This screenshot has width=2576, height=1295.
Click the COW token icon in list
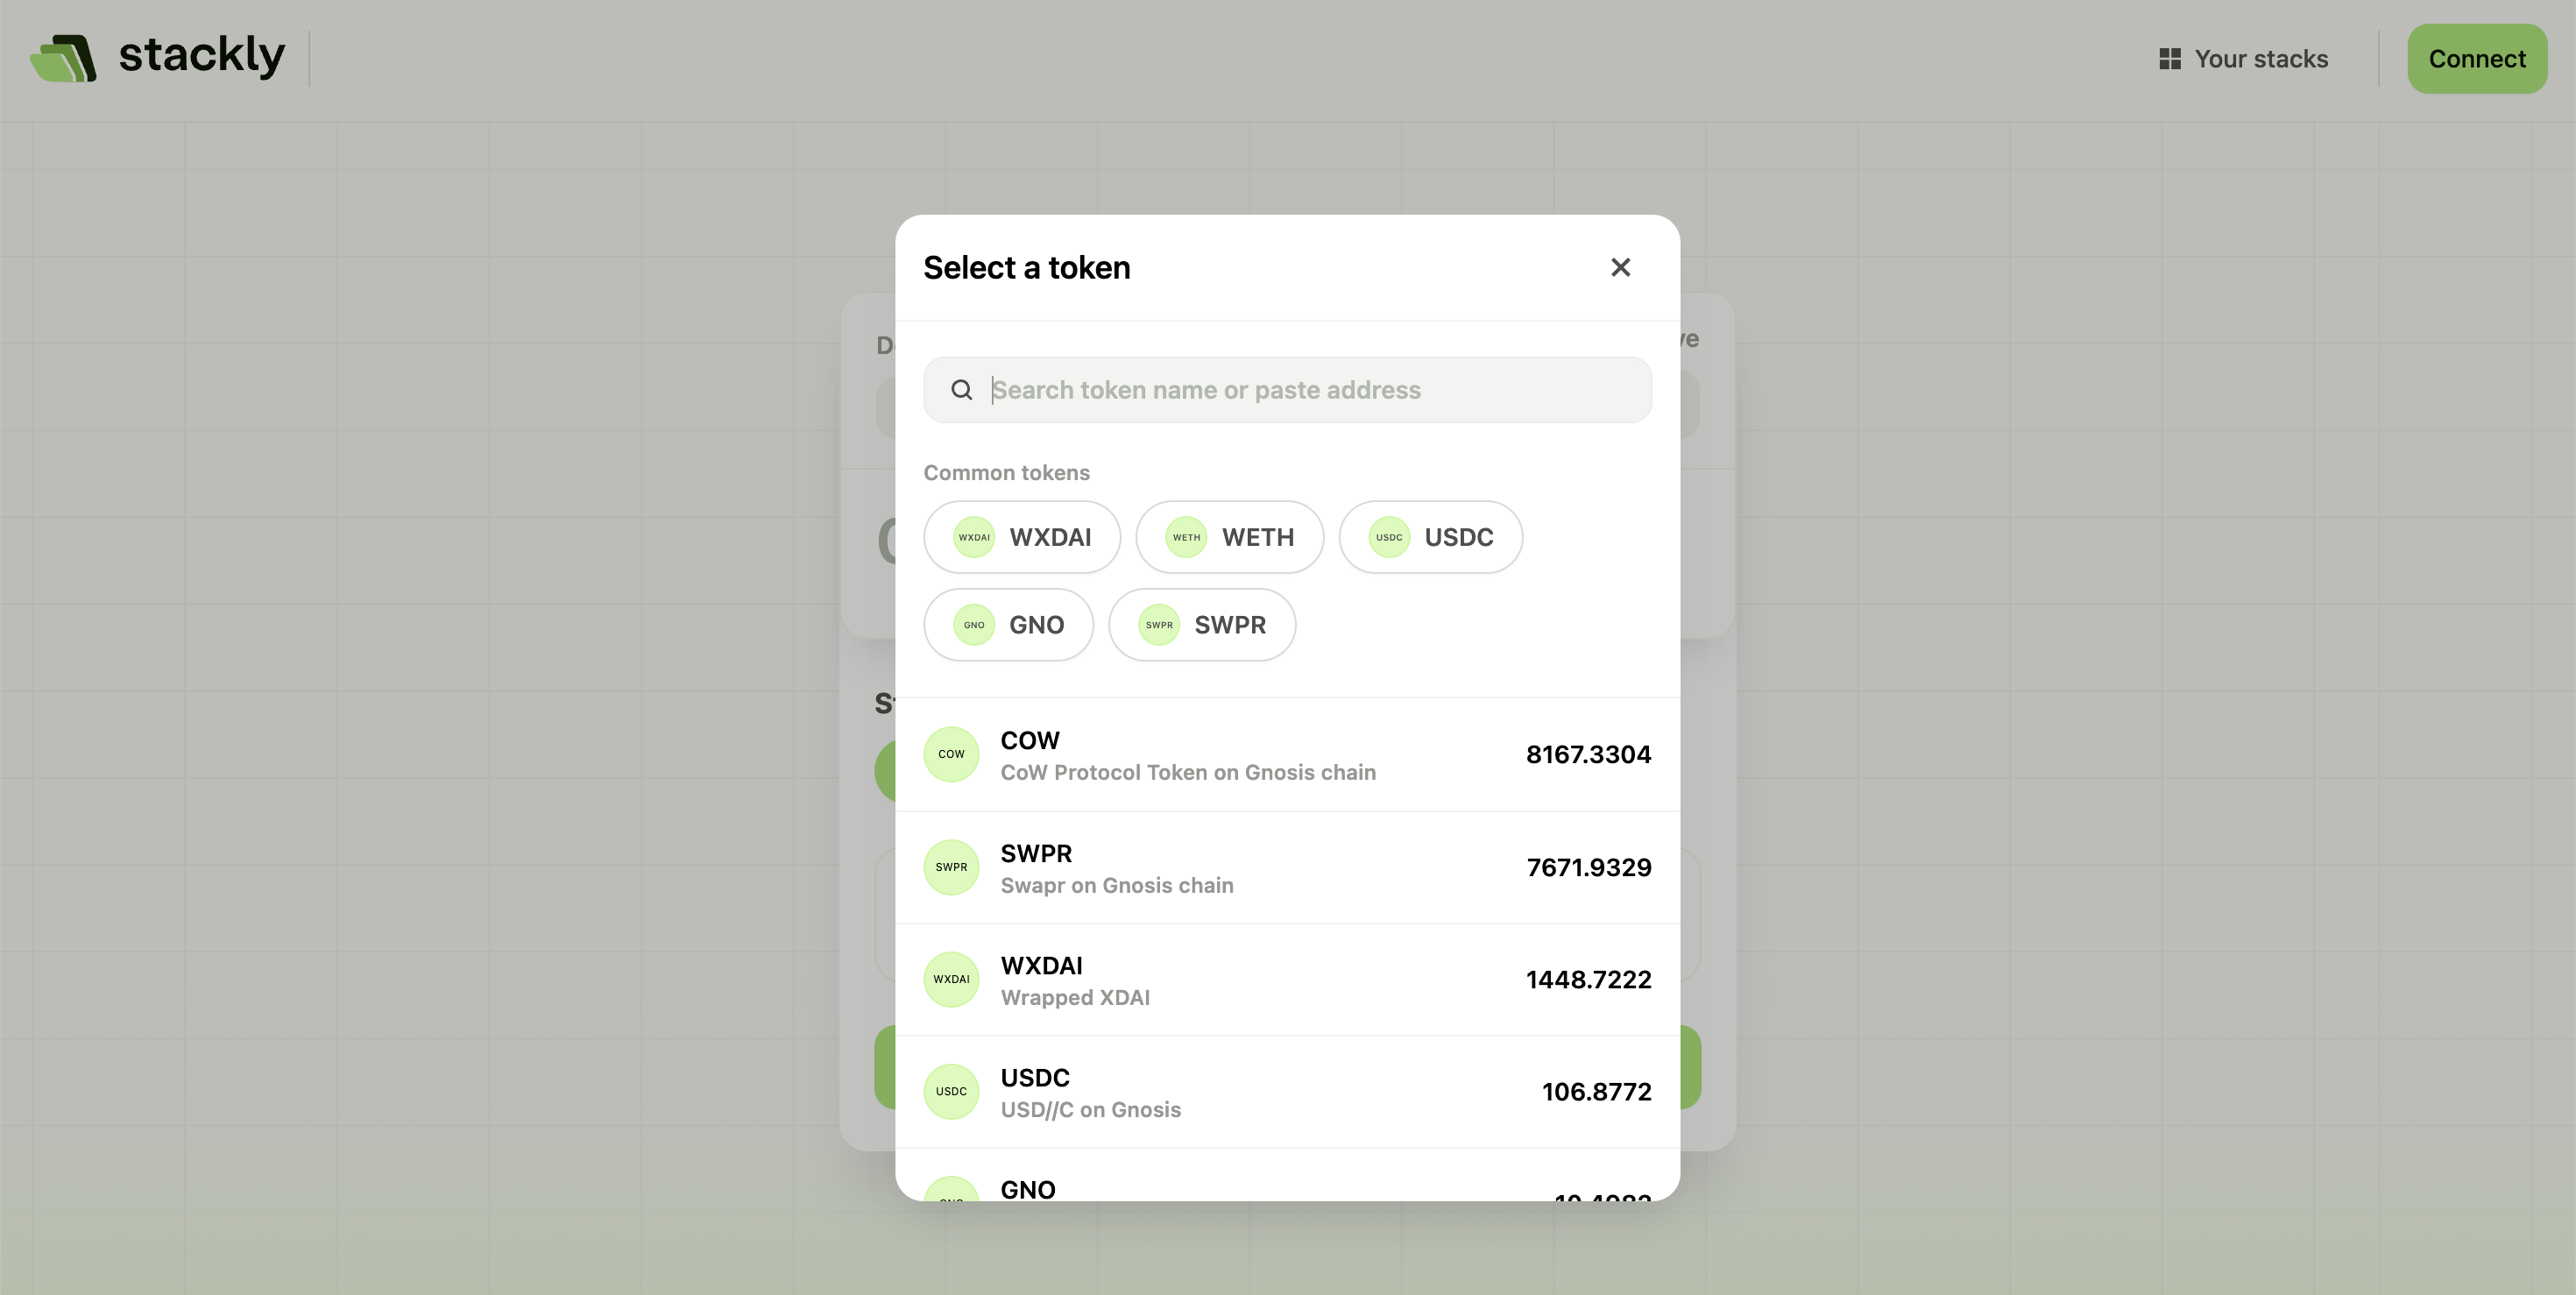point(951,754)
